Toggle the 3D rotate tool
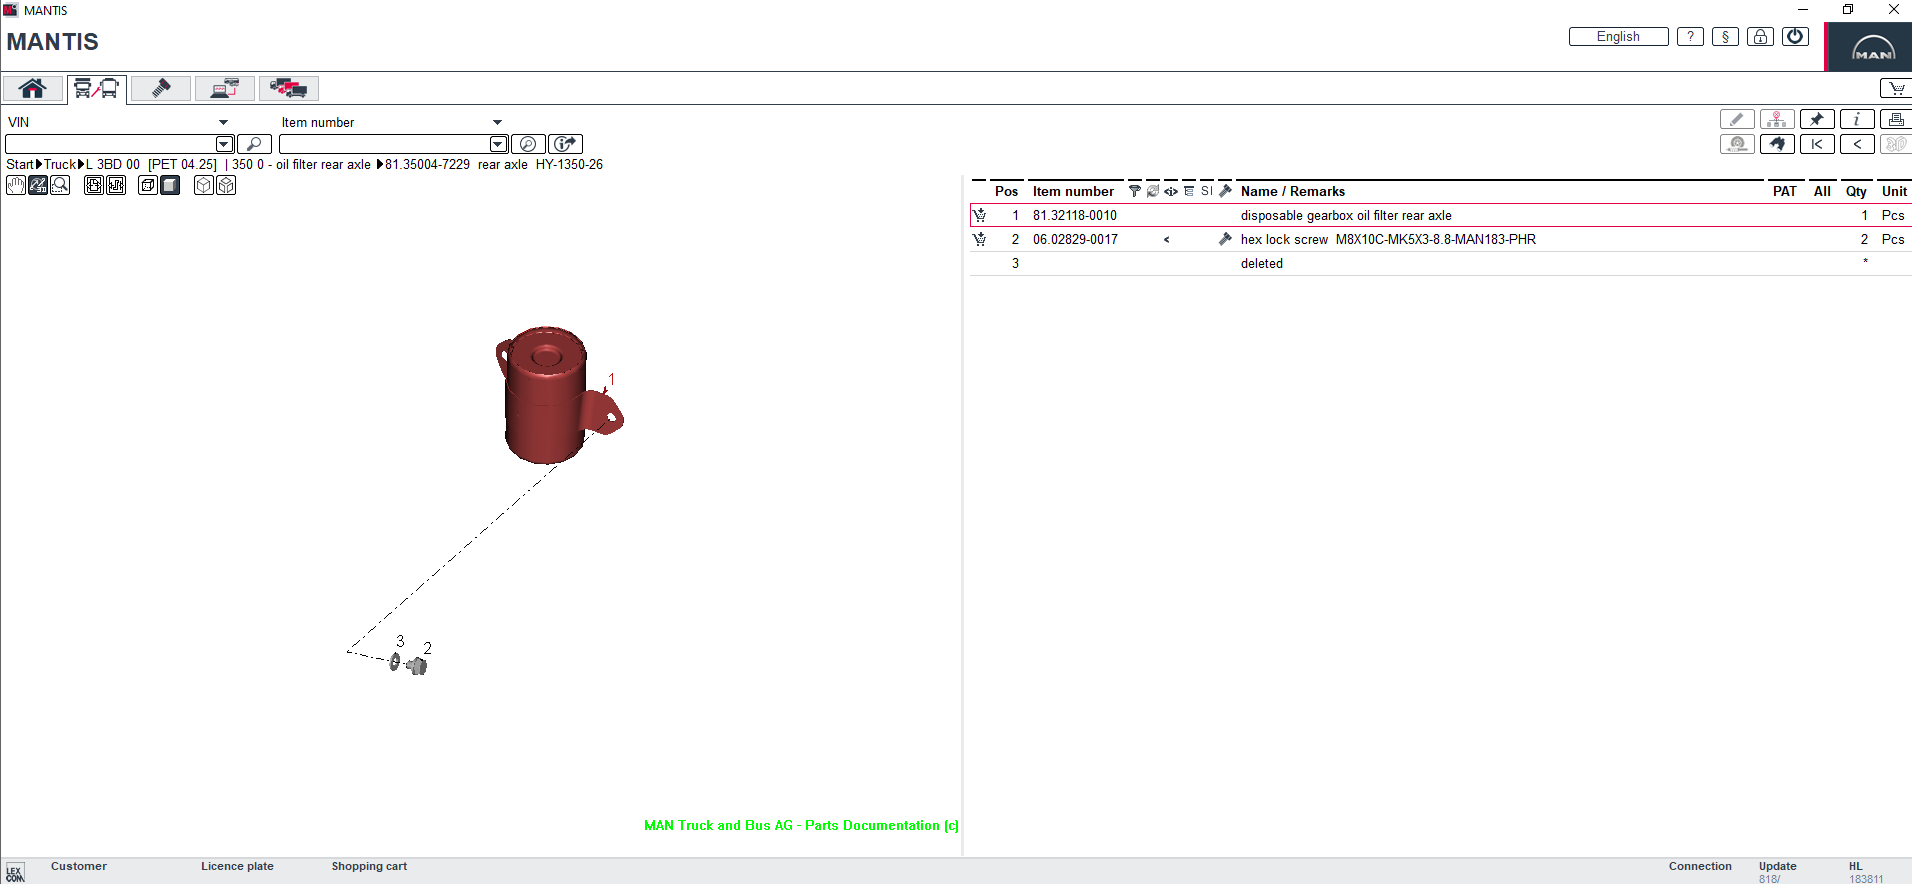The width and height of the screenshot is (1912, 884). click(x=38, y=185)
